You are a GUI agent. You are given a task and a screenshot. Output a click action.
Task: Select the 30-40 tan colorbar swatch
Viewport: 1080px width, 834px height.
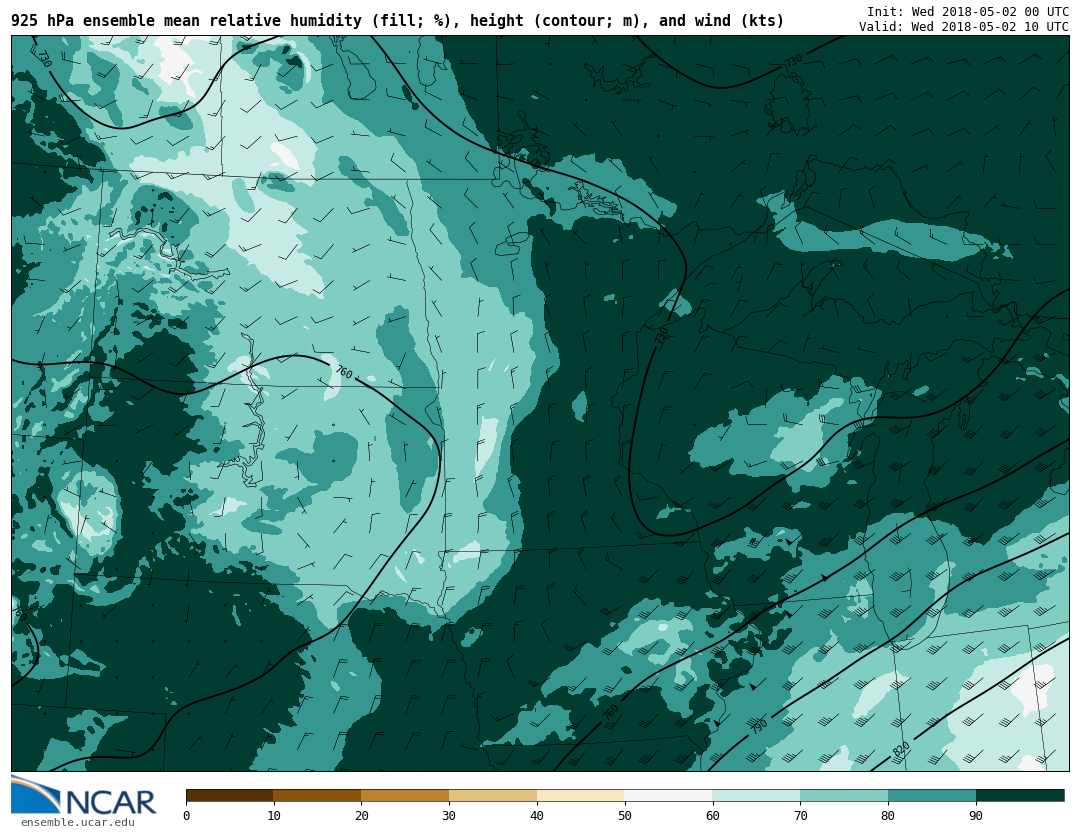(492, 795)
